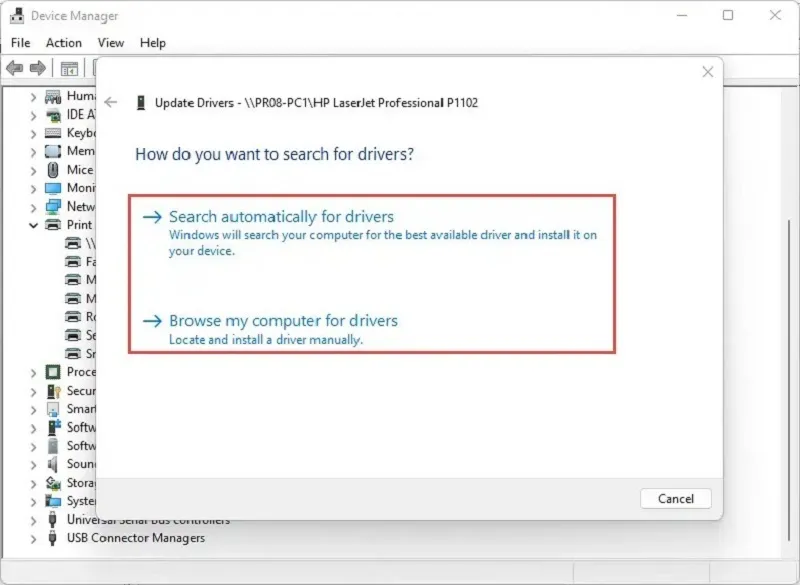
Task: Expand the Human Interface Devices node
Action: (33, 96)
